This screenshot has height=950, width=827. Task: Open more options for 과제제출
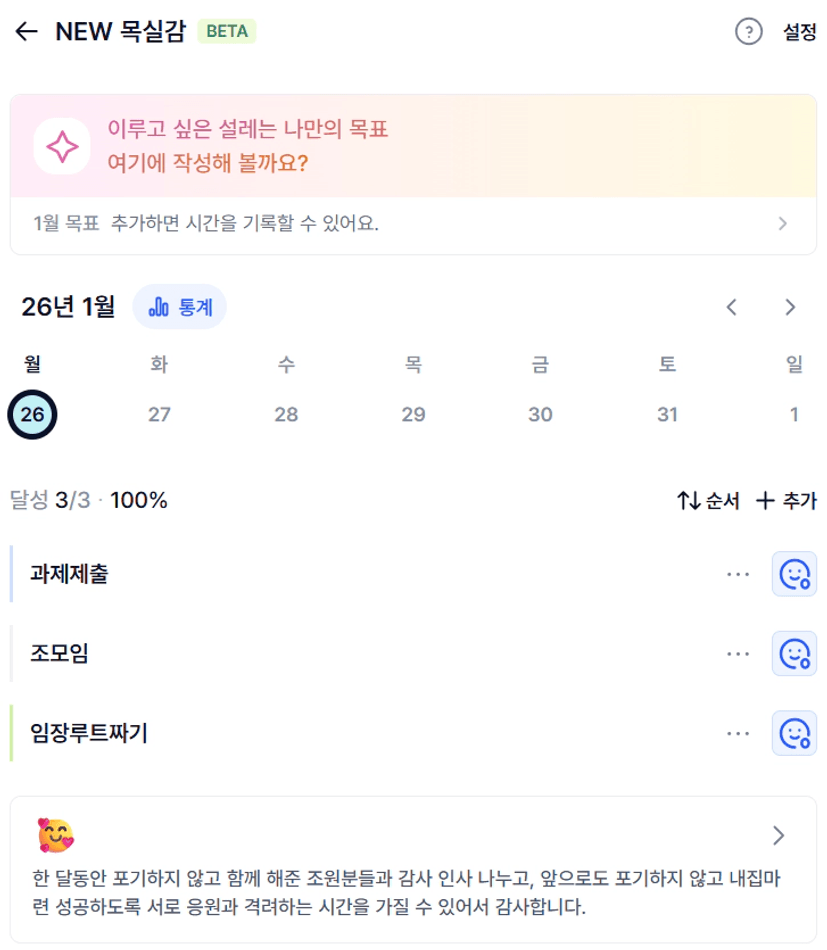[x=738, y=574]
